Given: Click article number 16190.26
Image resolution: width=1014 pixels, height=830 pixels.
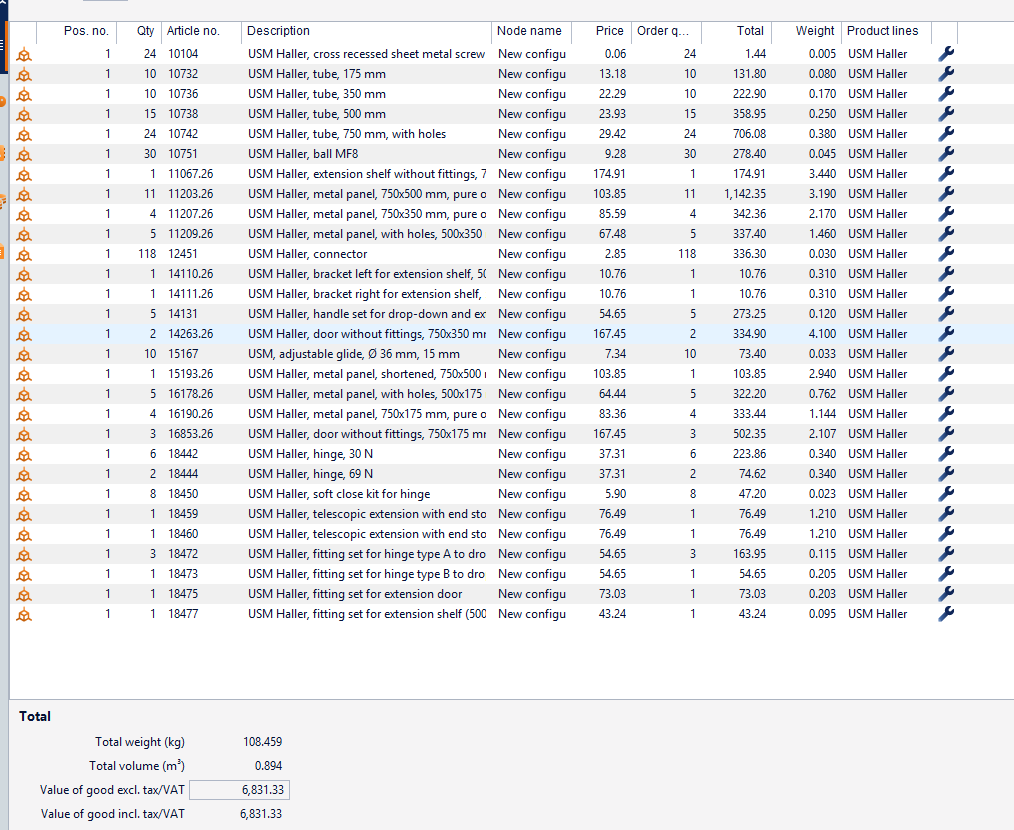Looking at the screenshot, I should [191, 414].
